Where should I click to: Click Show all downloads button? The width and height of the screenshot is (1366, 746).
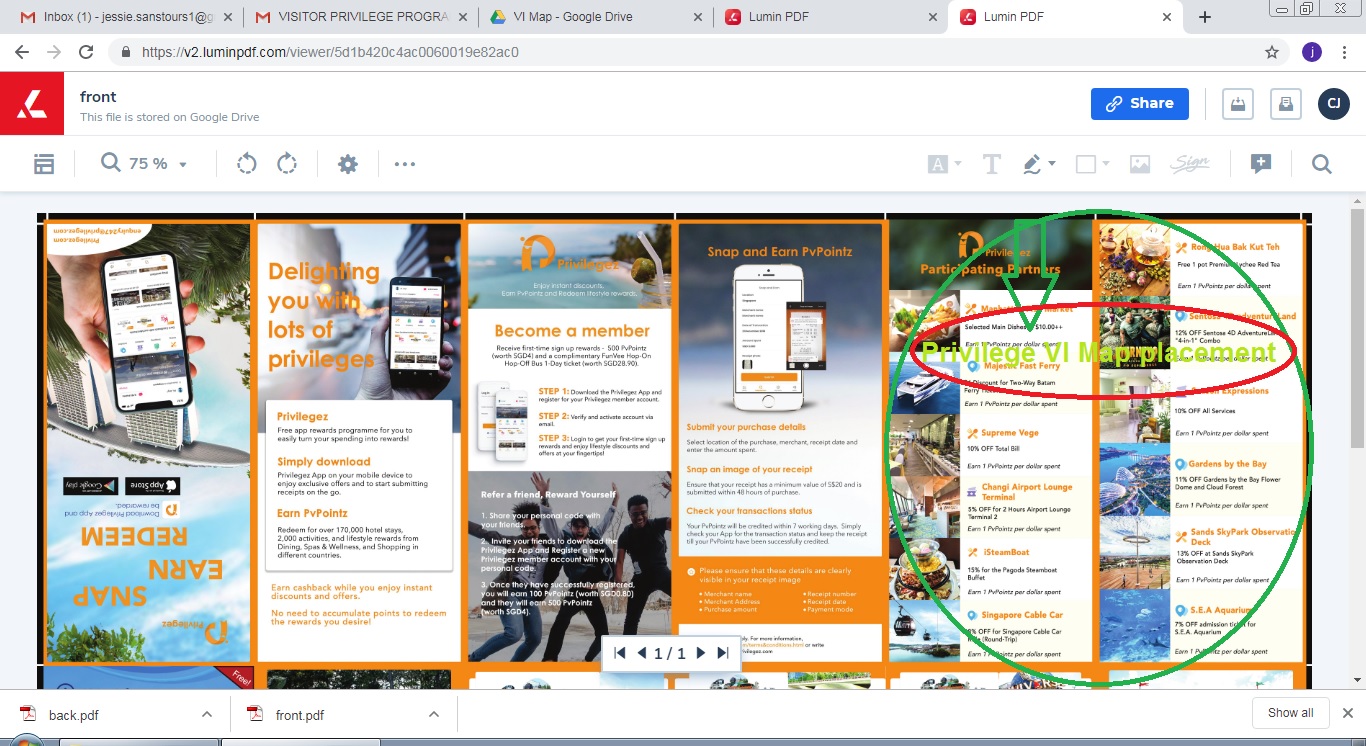(x=1290, y=713)
